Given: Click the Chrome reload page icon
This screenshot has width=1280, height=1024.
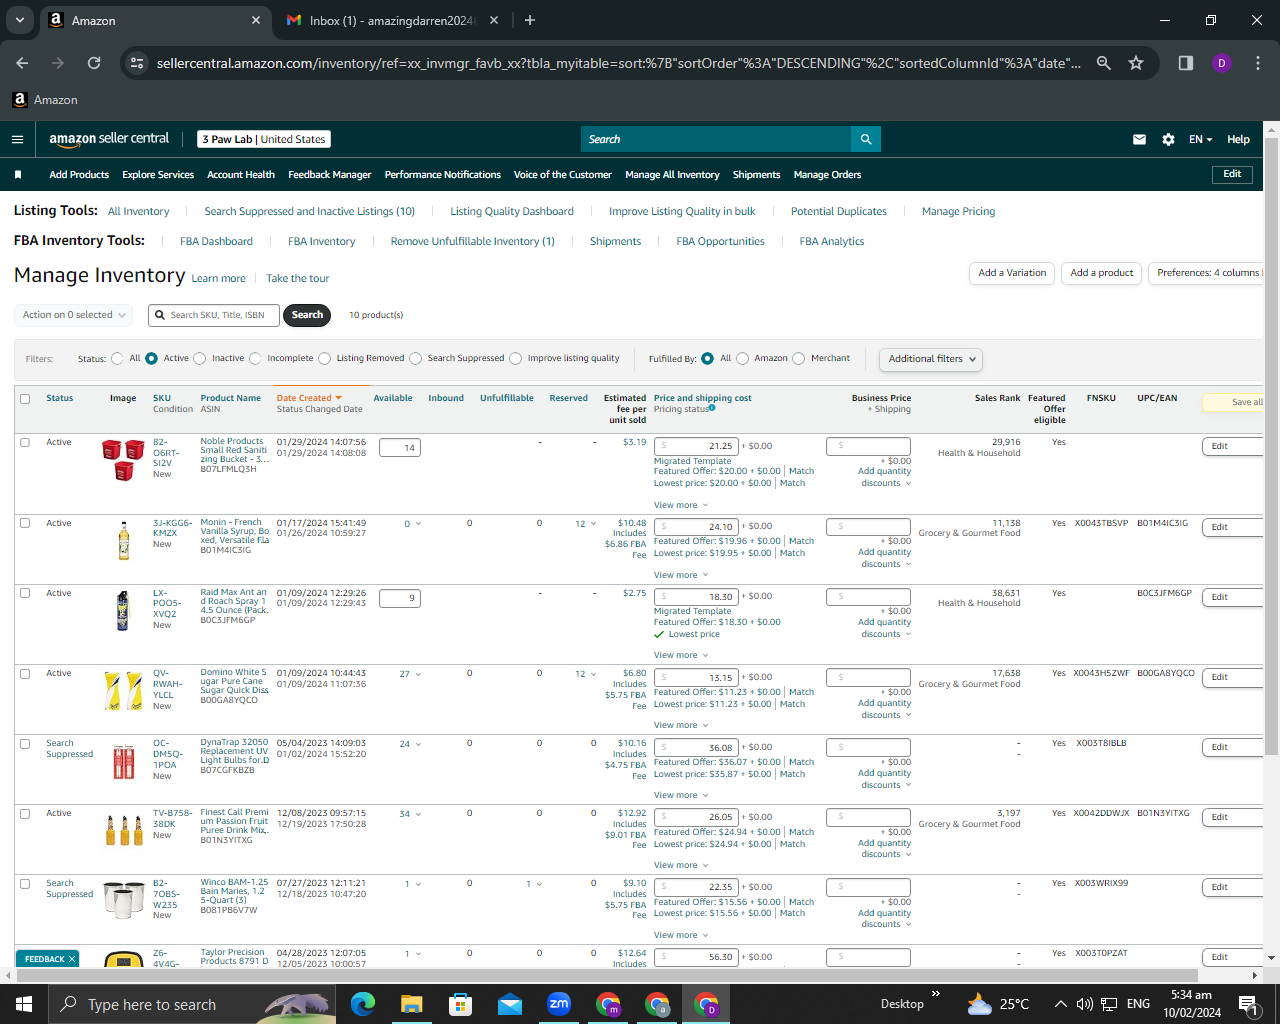Looking at the screenshot, I should 94,63.
